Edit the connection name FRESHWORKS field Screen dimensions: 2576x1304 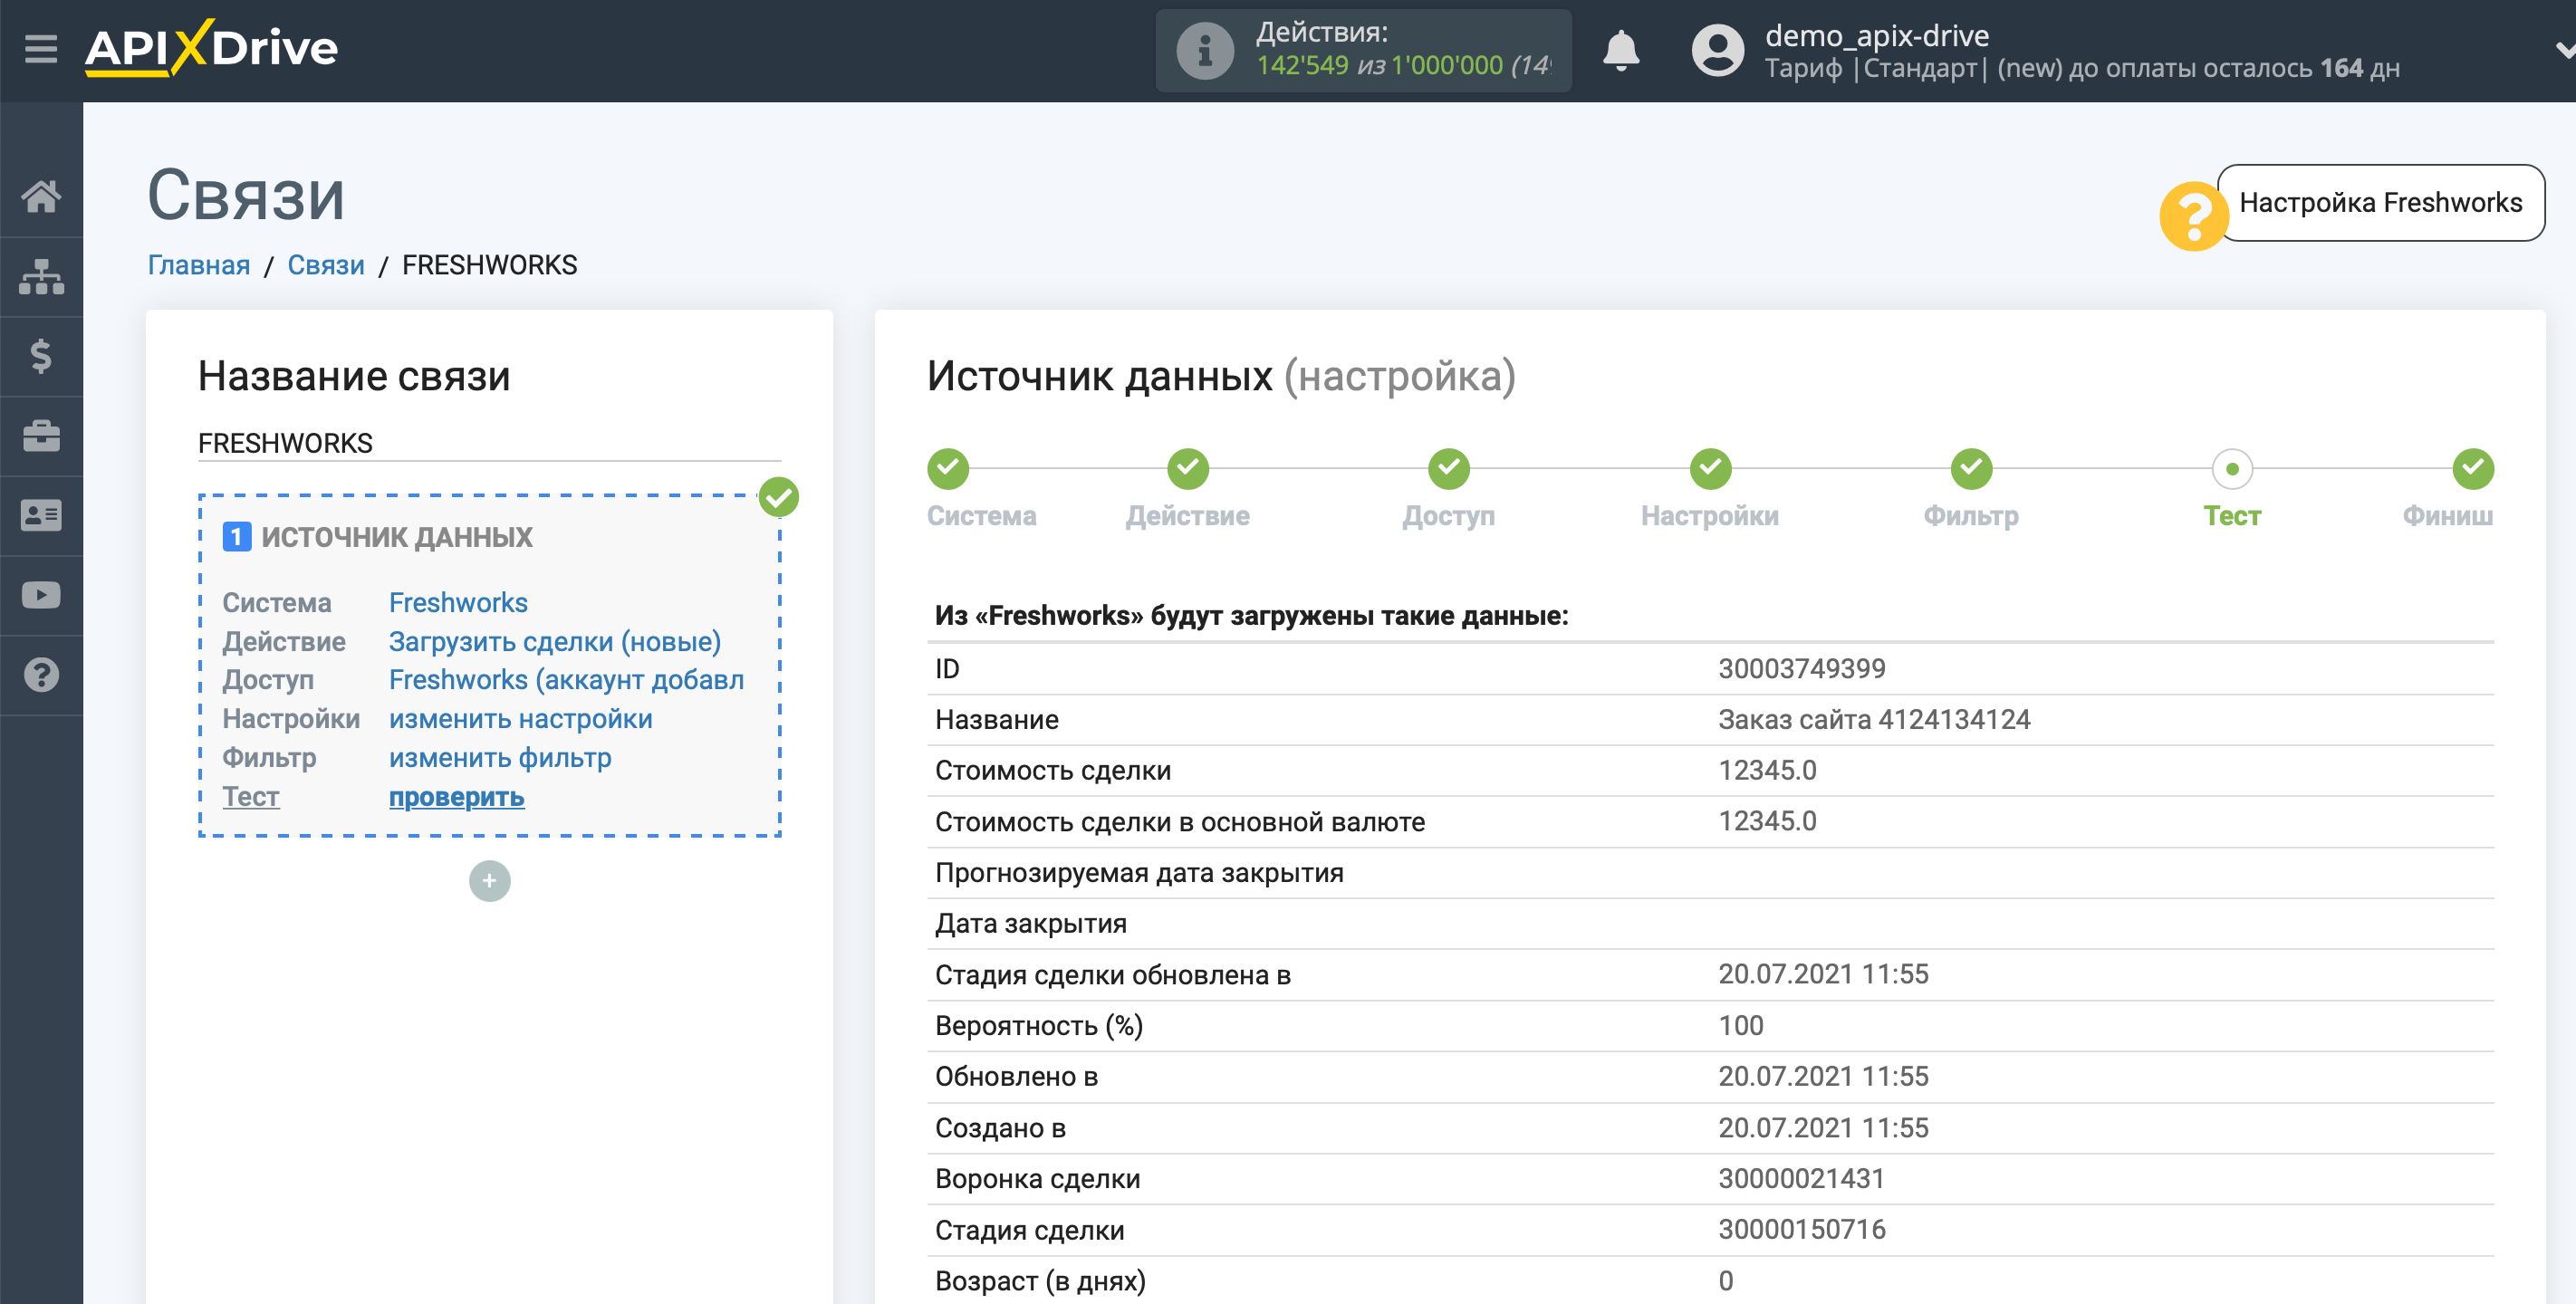(489, 443)
